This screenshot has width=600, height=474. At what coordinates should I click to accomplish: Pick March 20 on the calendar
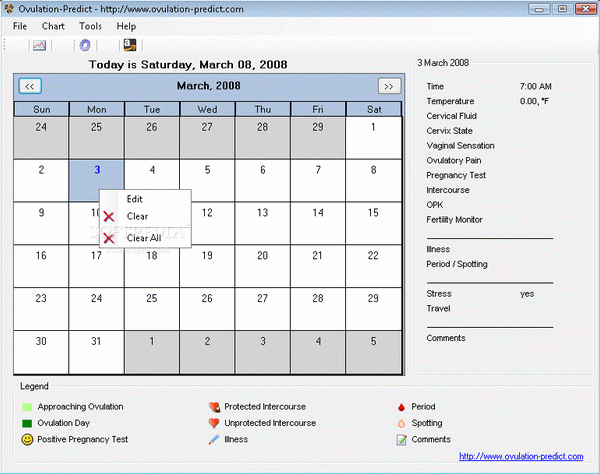tap(262, 266)
